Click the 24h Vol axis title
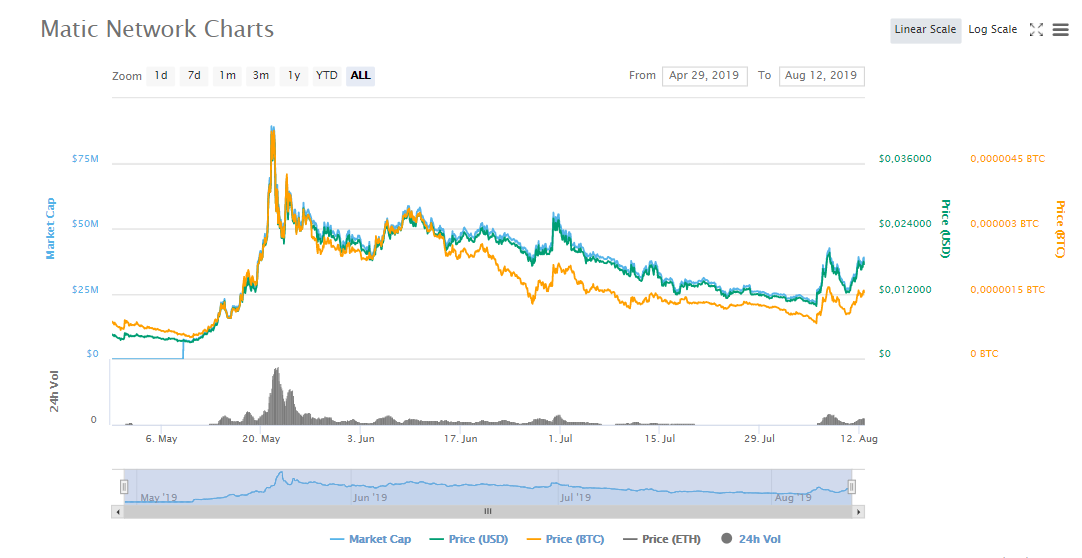 click(54, 391)
